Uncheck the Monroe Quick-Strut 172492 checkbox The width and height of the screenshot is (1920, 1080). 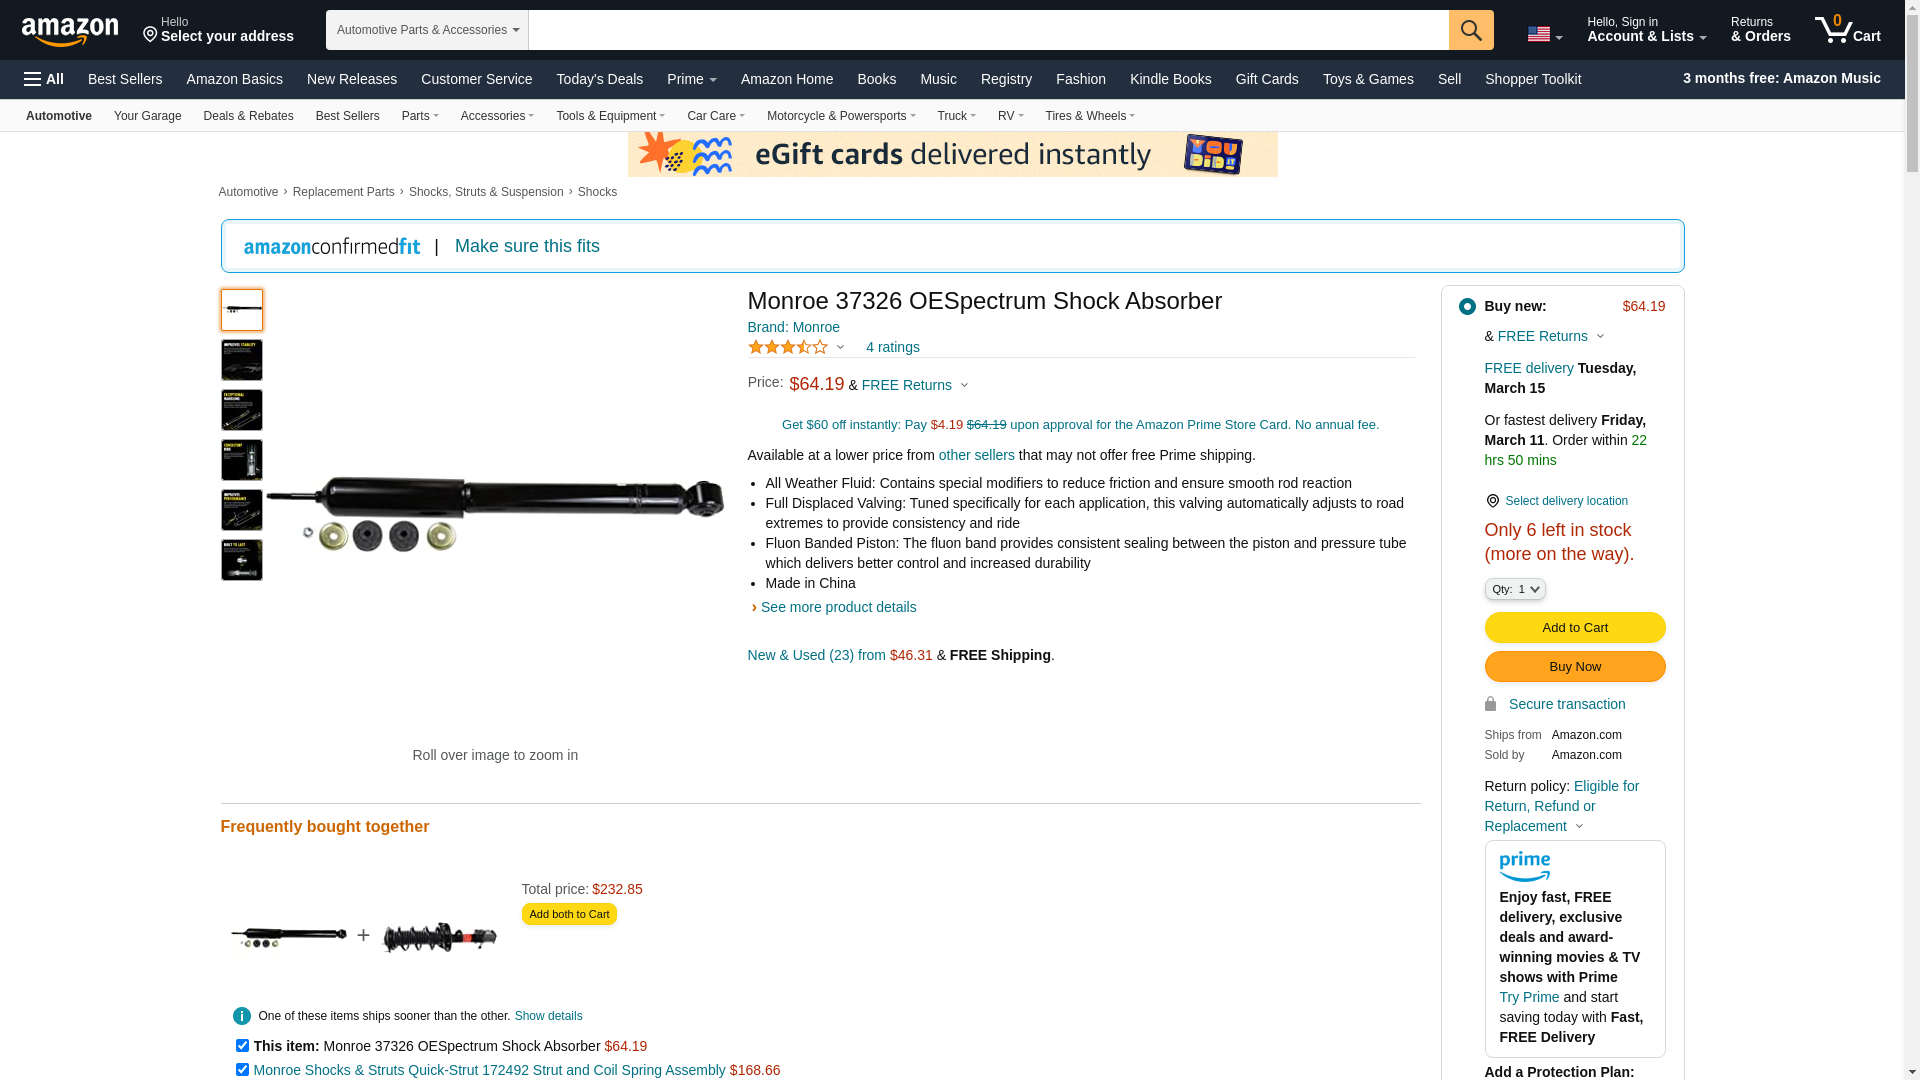tap(242, 1069)
